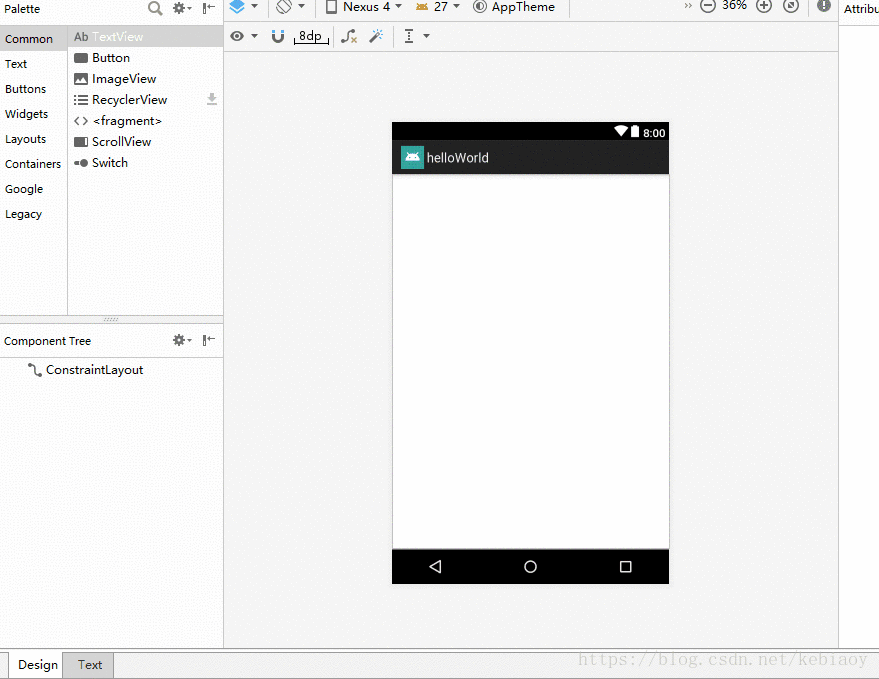Select the Nexus 4 device dropdown

[x=364, y=7]
